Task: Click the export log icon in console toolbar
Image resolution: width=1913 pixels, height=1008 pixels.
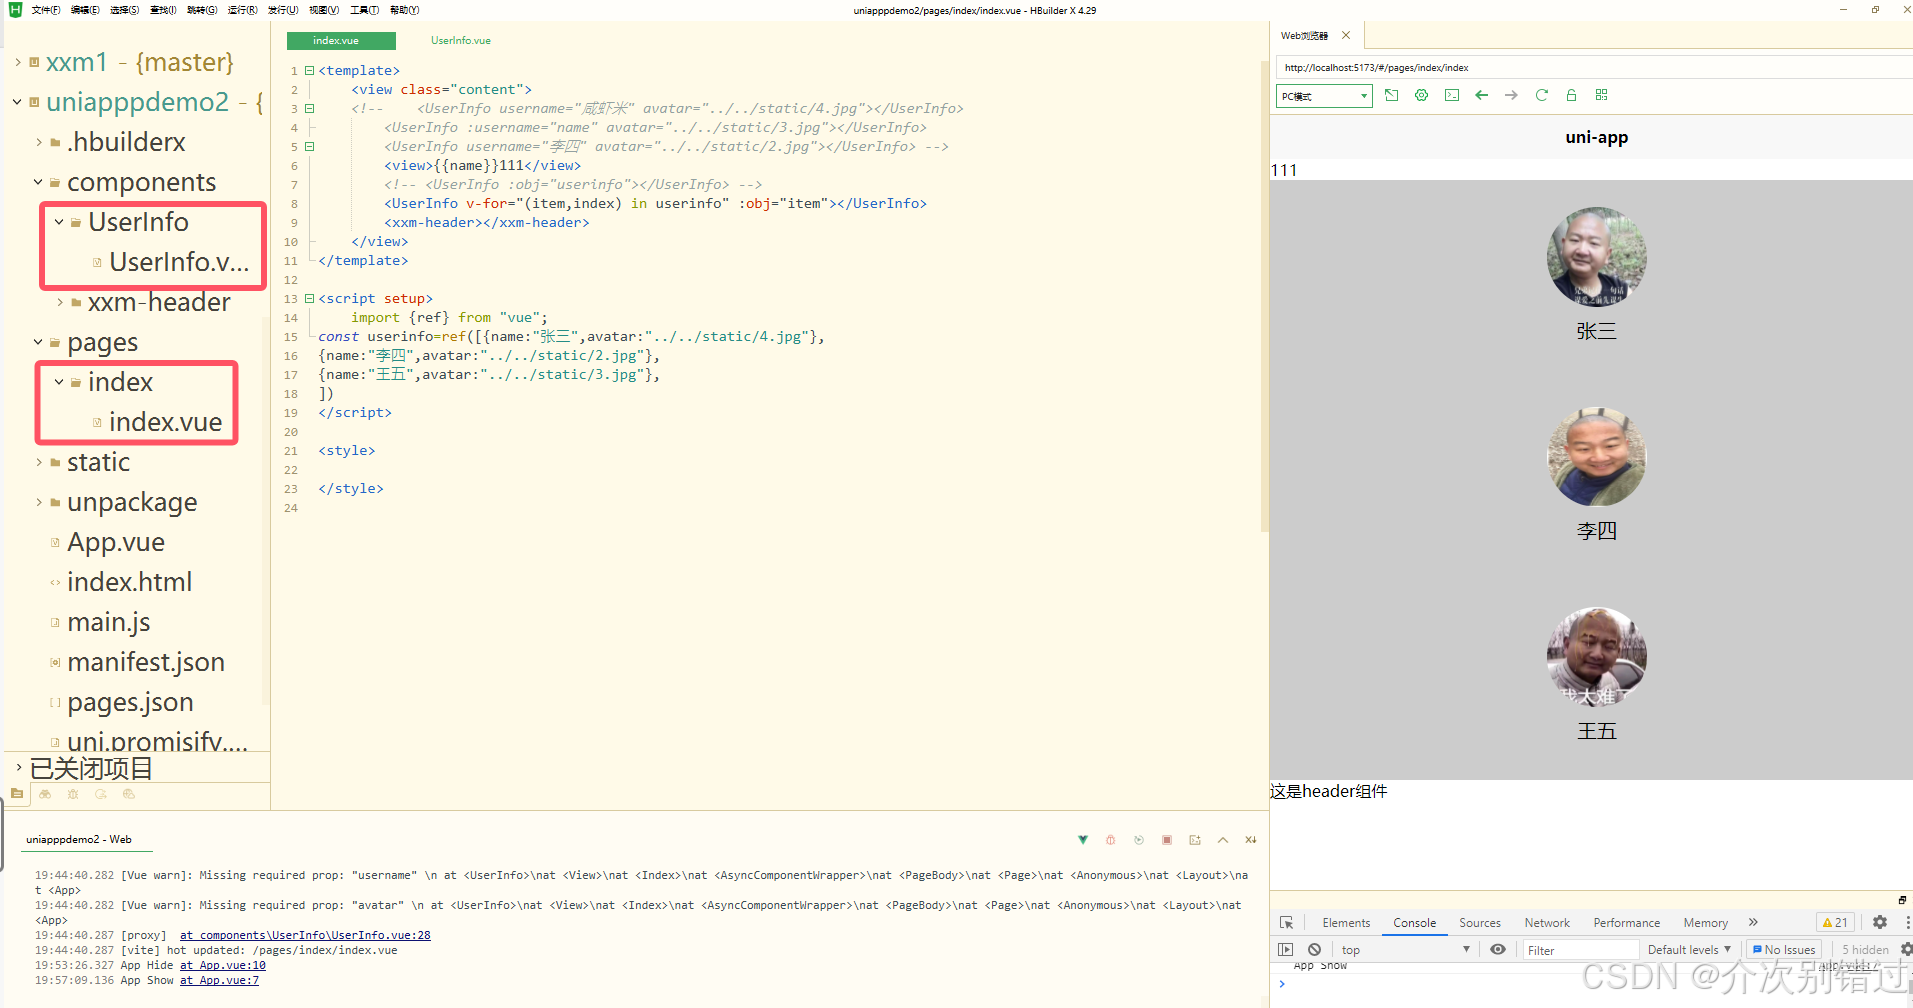Action: [x=1194, y=840]
